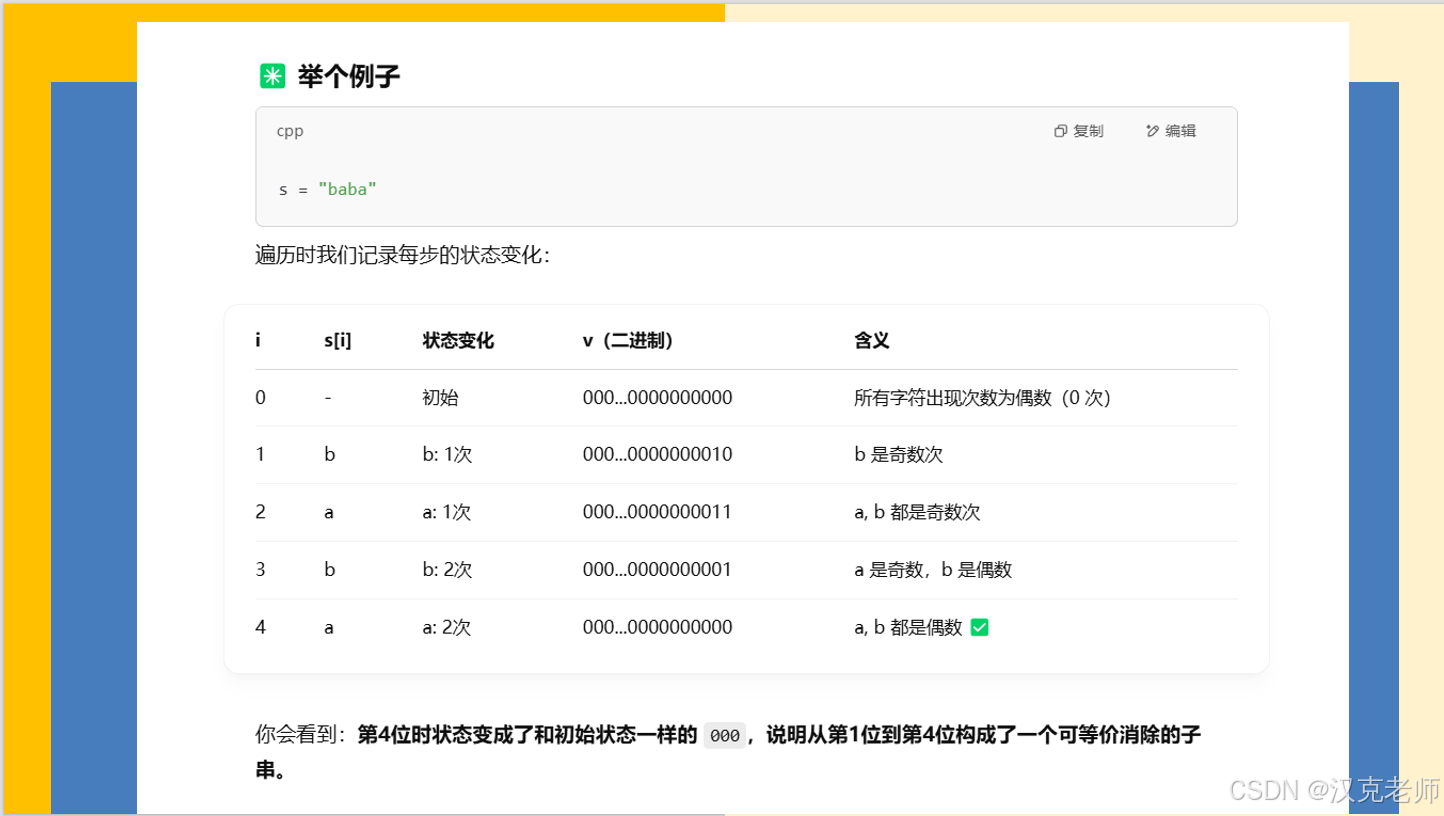Click the dash cell in row 0

point(328,397)
